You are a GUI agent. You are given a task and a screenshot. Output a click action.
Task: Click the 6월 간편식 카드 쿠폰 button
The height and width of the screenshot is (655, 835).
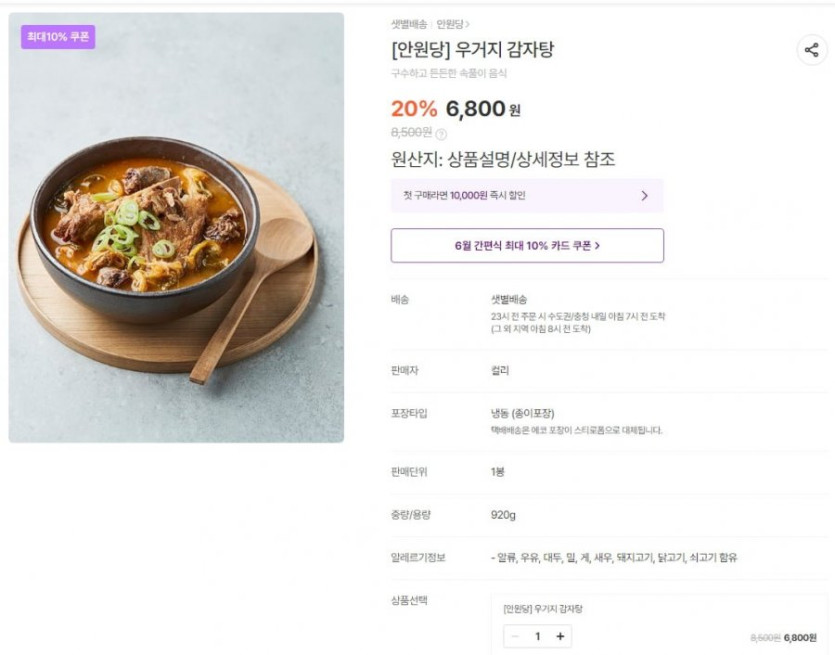pos(527,245)
